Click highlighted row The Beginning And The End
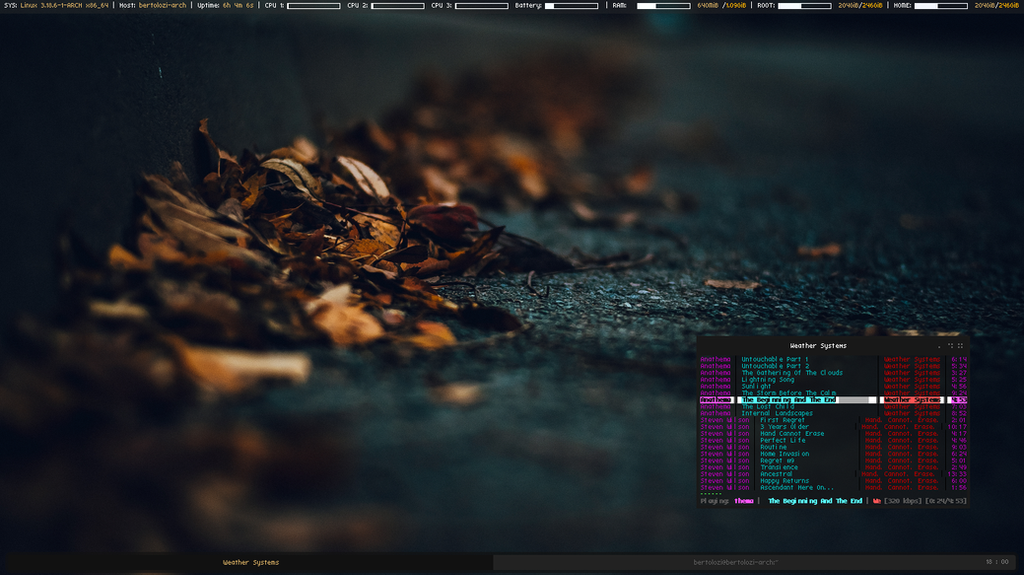This screenshot has height=575, width=1024. [833, 400]
